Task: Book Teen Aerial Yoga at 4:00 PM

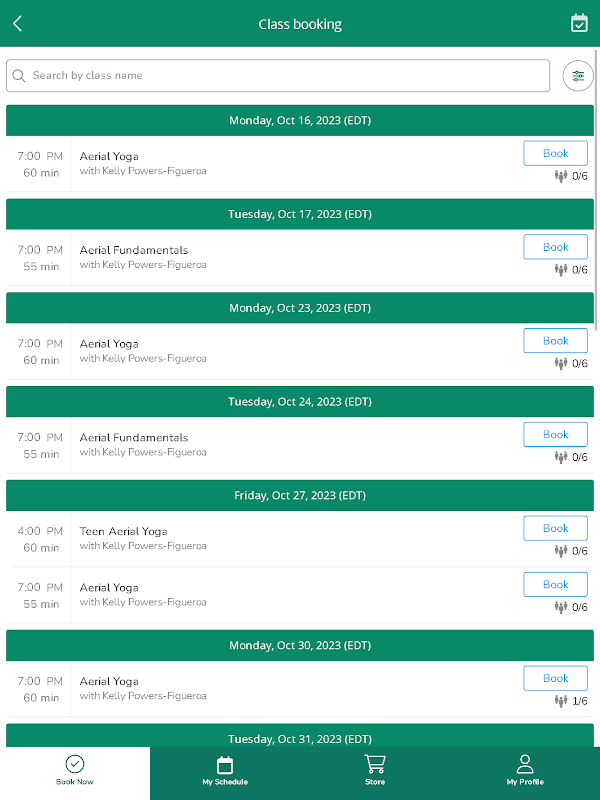Action: tap(555, 528)
